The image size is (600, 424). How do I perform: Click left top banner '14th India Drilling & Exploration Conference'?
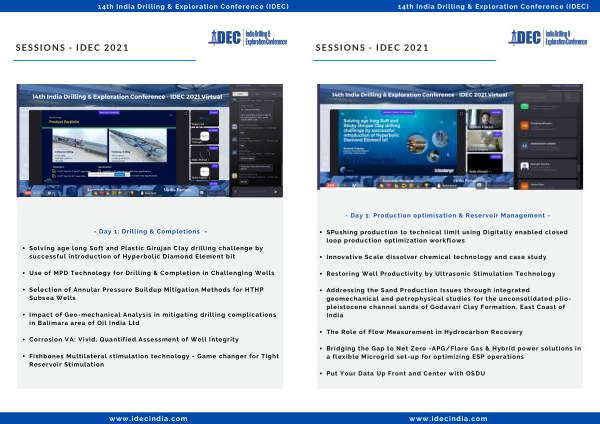tap(193, 7)
